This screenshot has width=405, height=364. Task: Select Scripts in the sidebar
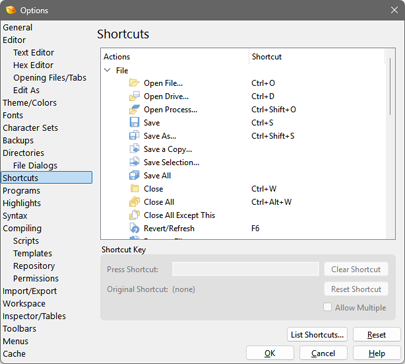[x=26, y=241]
